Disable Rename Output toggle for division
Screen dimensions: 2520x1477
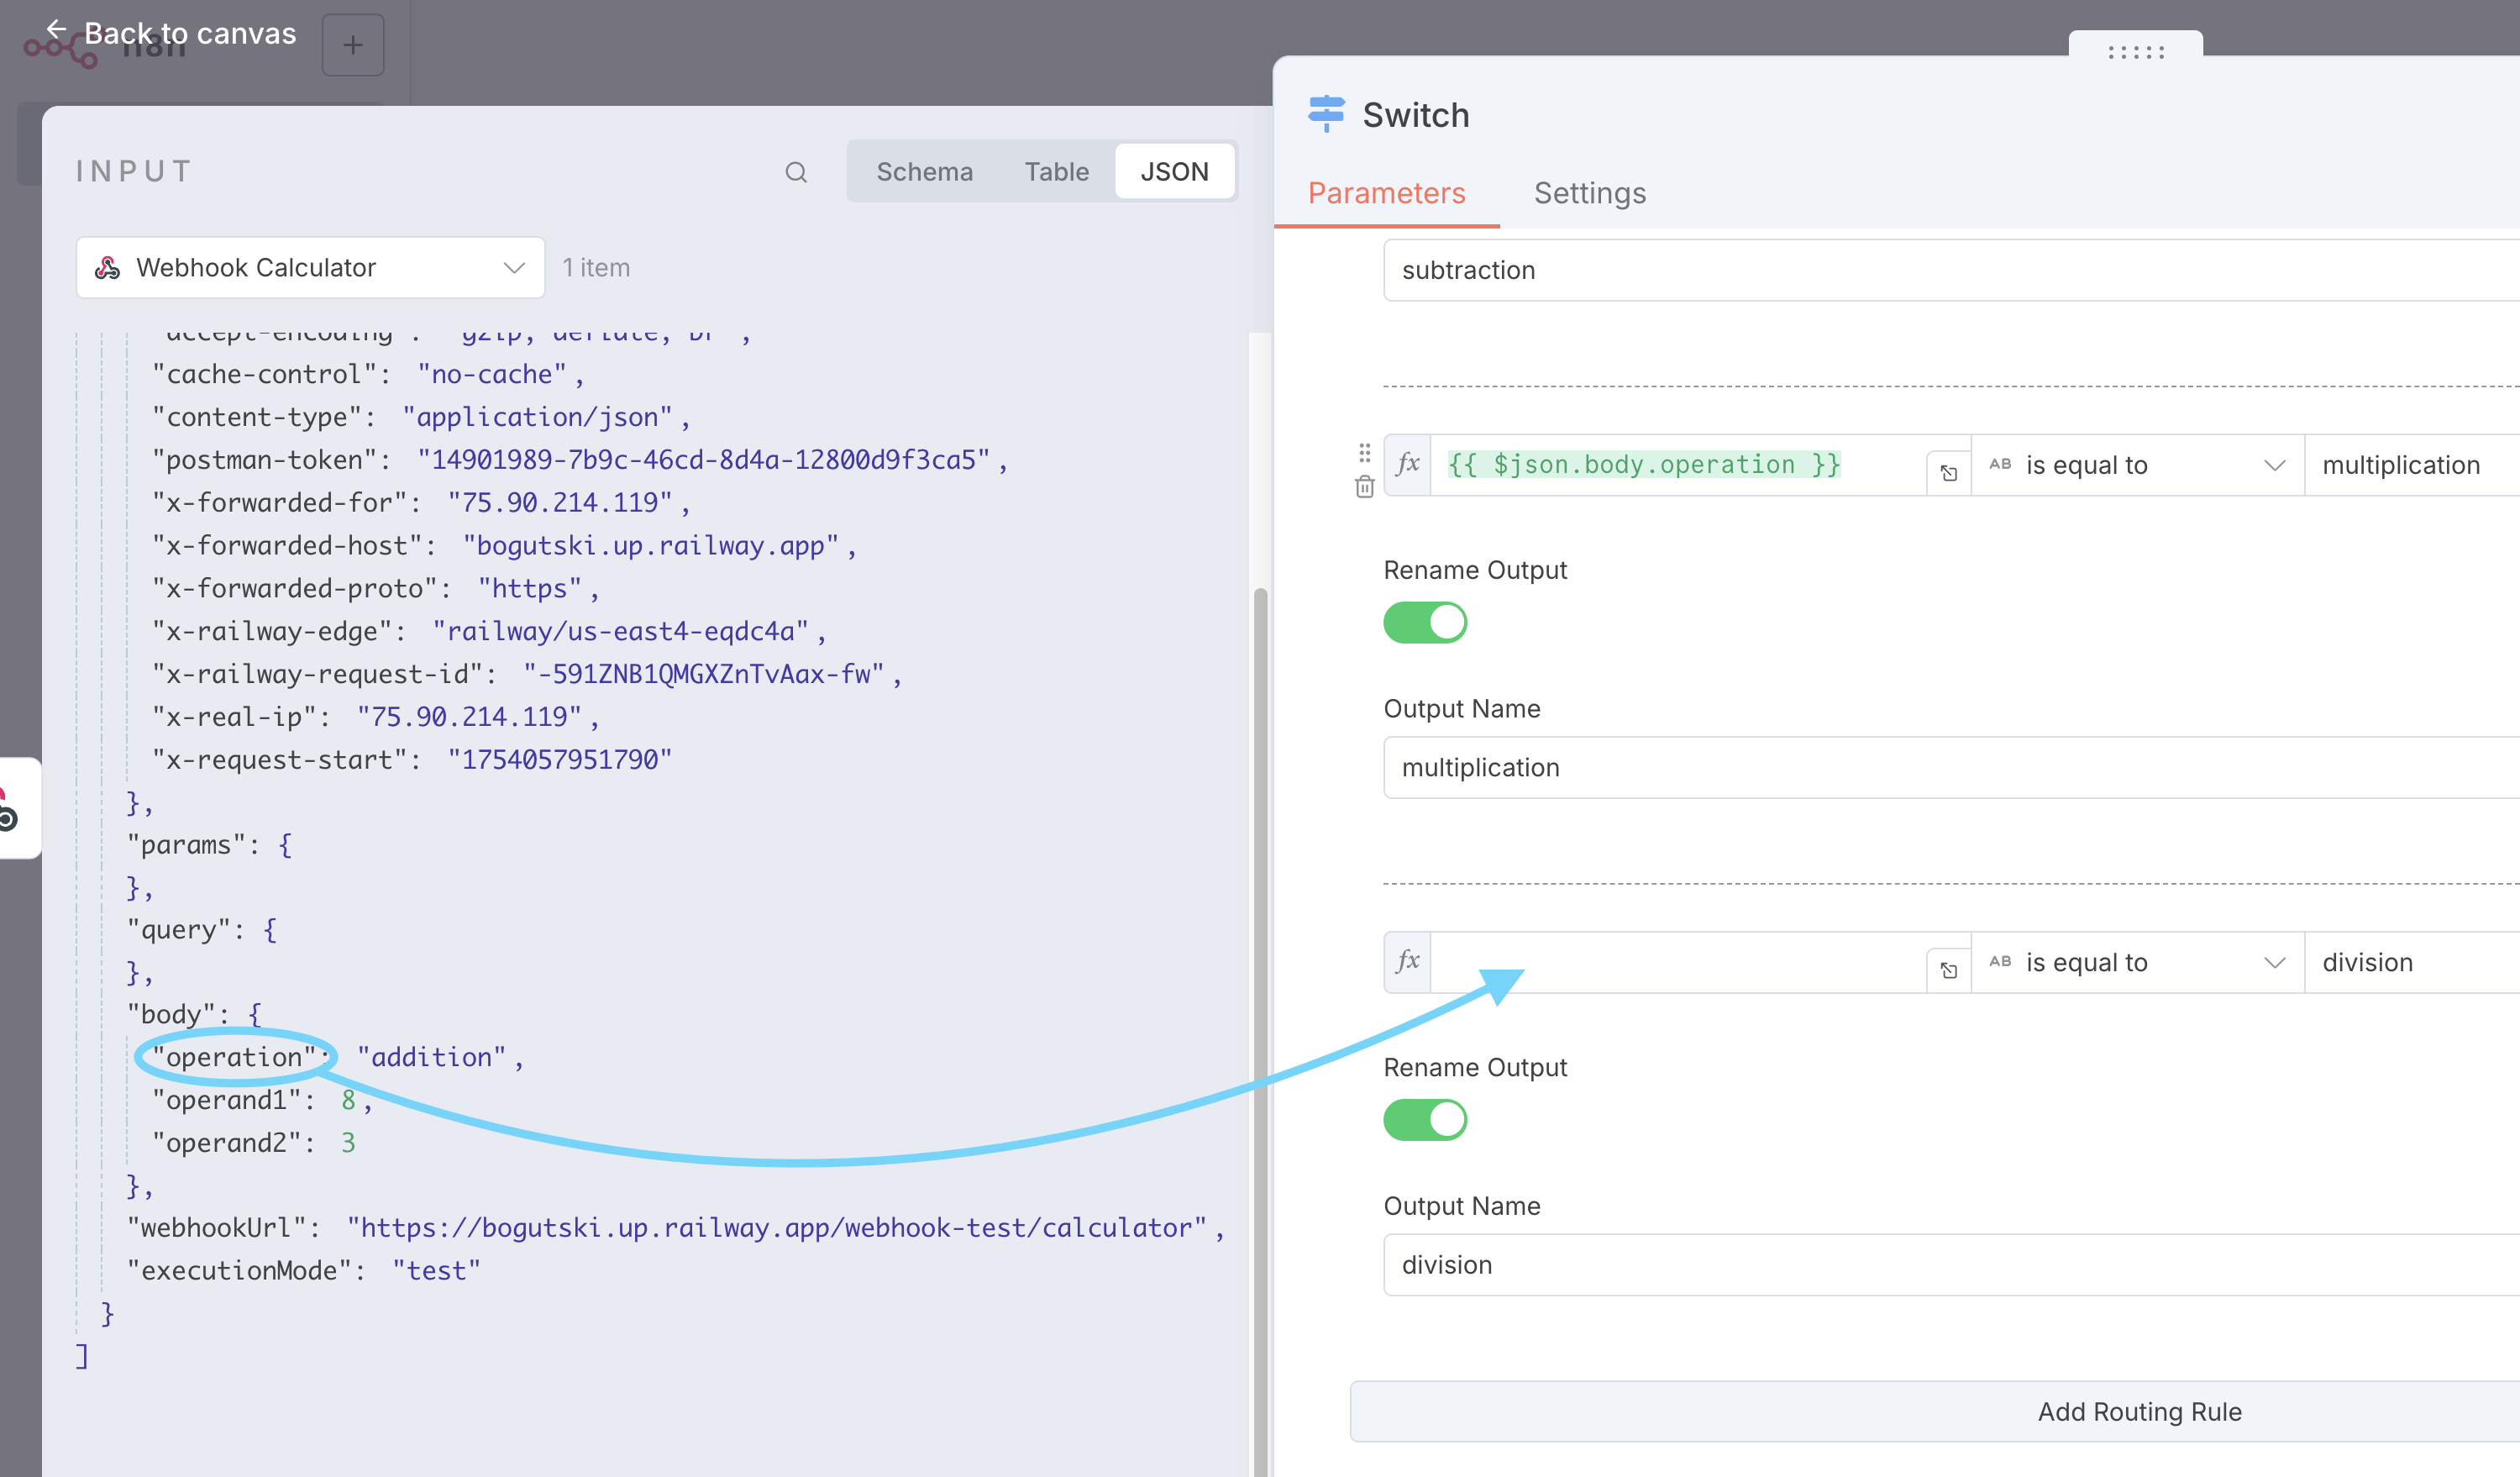(1425, 1119)
